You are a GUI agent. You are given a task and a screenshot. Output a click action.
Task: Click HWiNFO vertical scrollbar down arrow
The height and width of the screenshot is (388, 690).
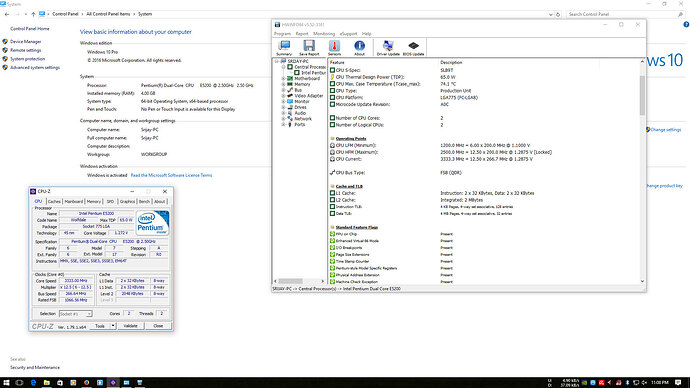pyautogui.click(x=642, y=281)
